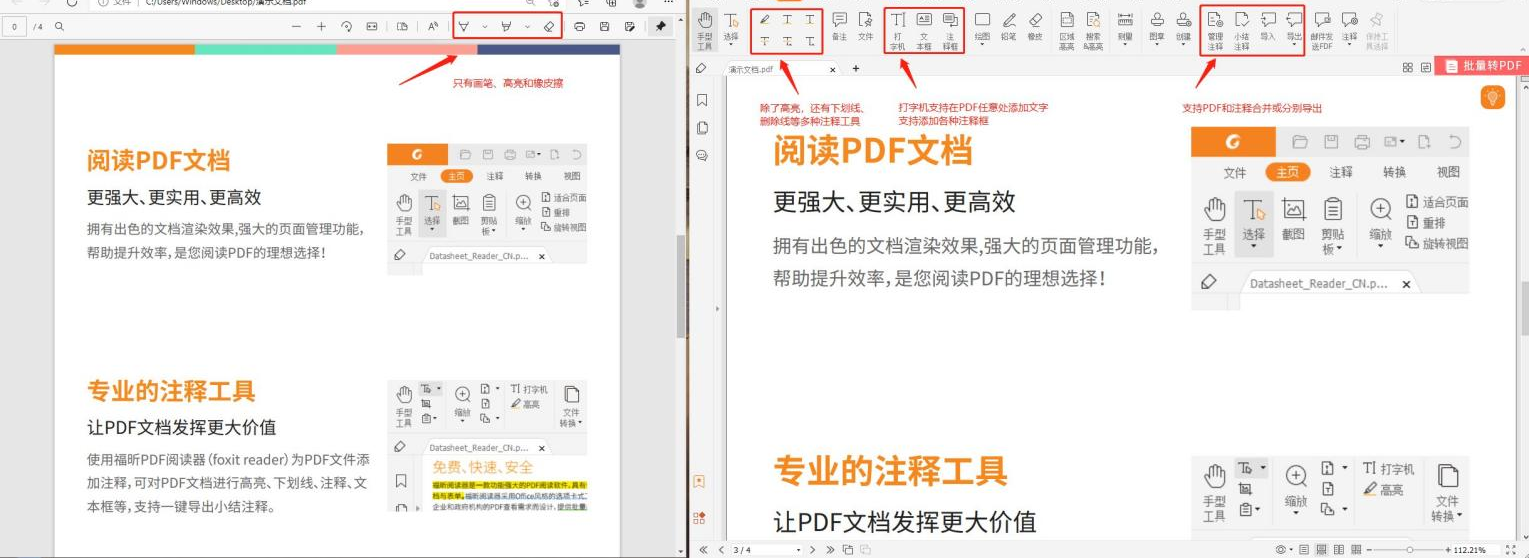Go to the first page in Foxit status bar
This screenshot has width=1529, height=558.
pos(704,550)
